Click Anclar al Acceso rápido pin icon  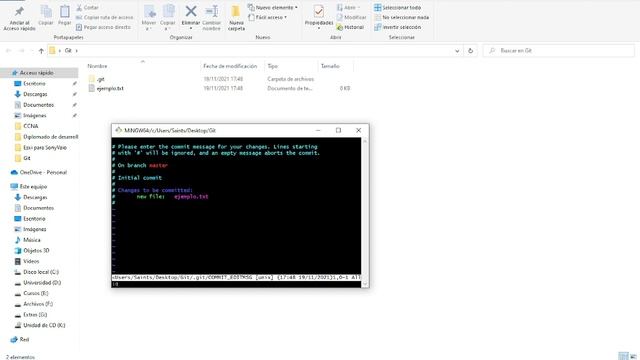[x=19, y=11]
